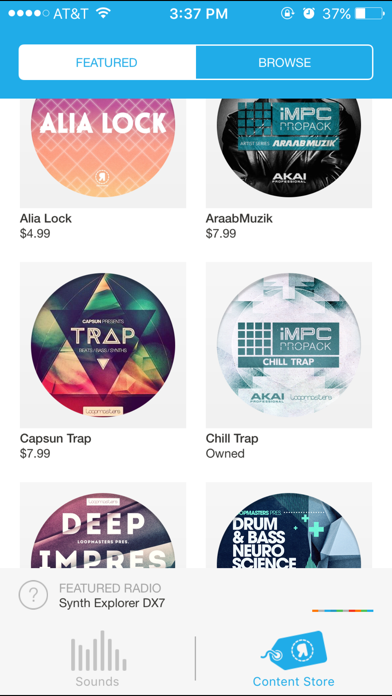The width and height of the screenshot is (392, 696).
Task: Tap the Wi-Fi status icon
Action: [103, 14]
